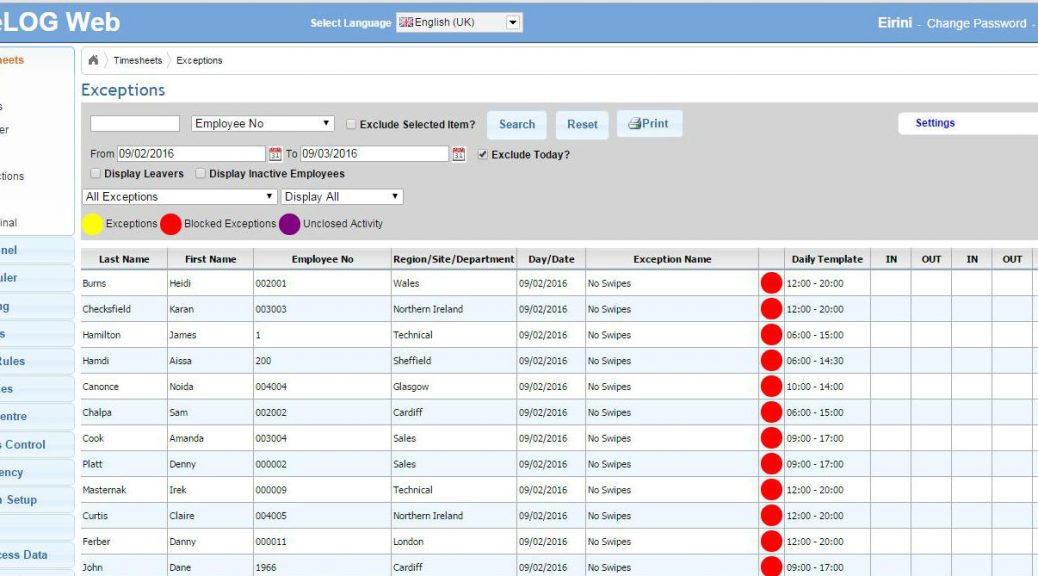Click the Home icon in breadcrumb
Screen dimensions: 1038x576
click(93, 60)
